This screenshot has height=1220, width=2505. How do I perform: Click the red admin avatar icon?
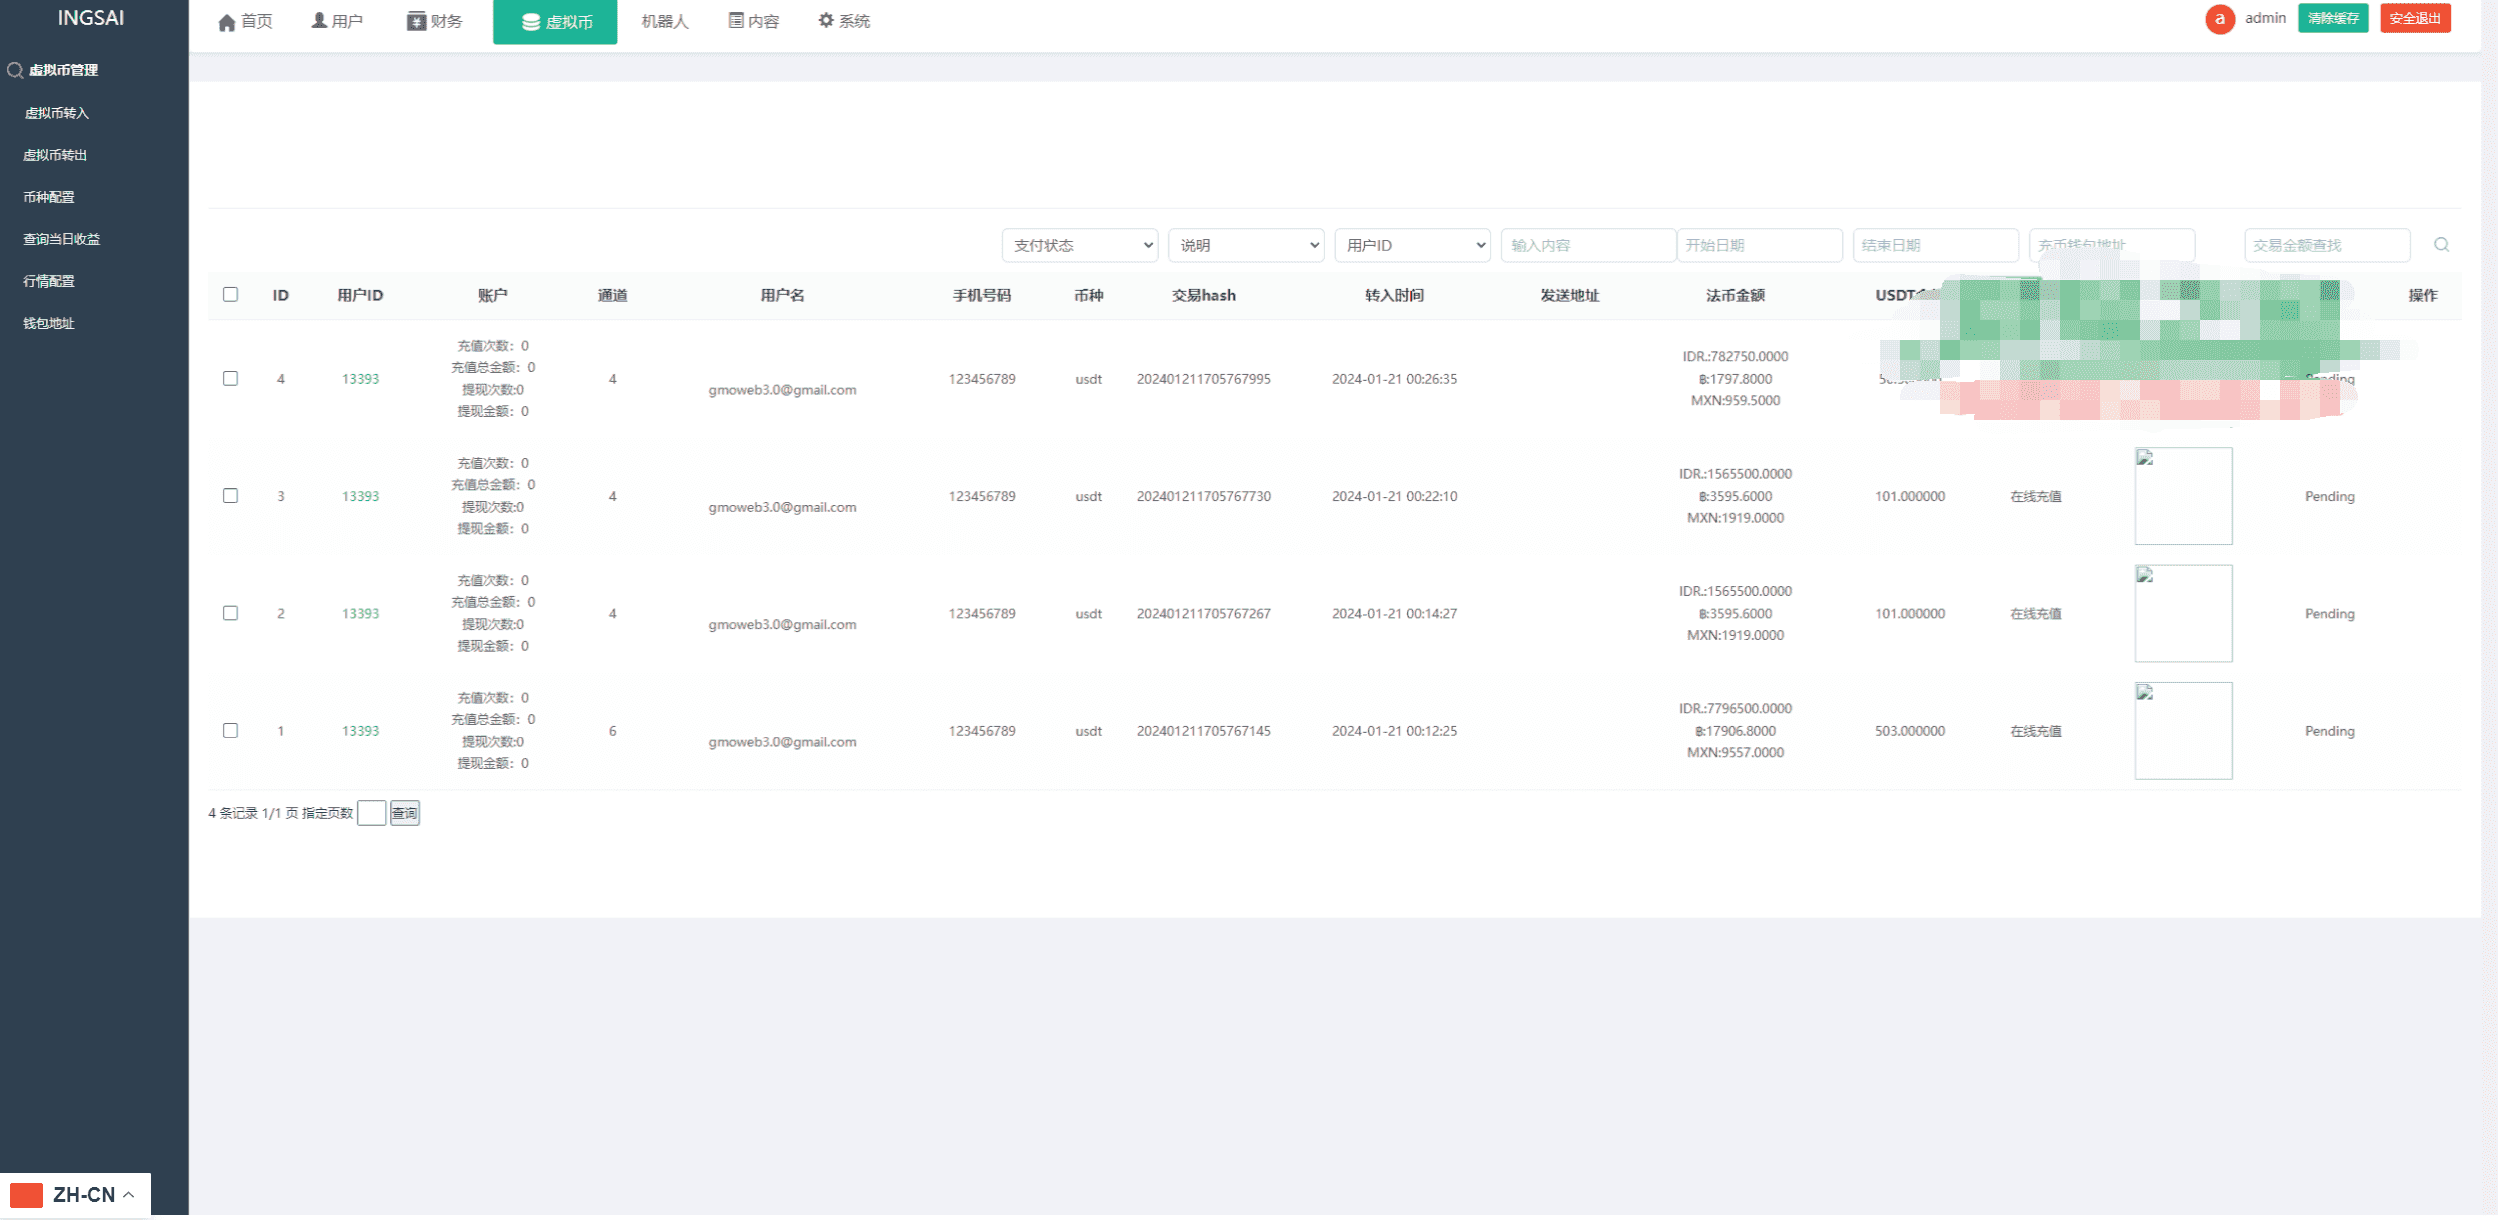click(x=2219, y=19)
